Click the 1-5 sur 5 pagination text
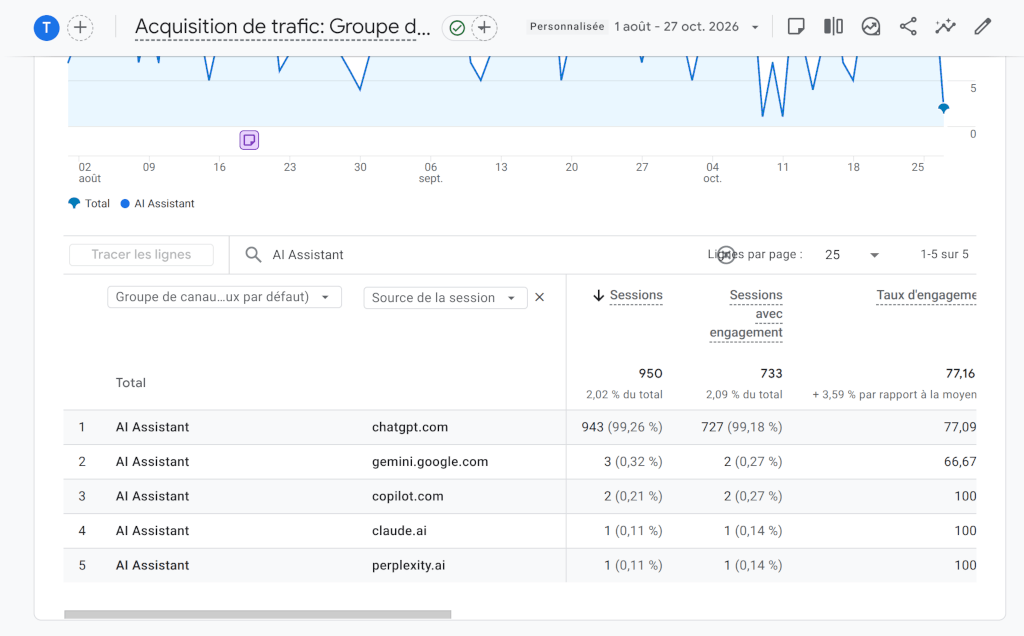The width and height of the screenshot is (1024, 636). 944,254
